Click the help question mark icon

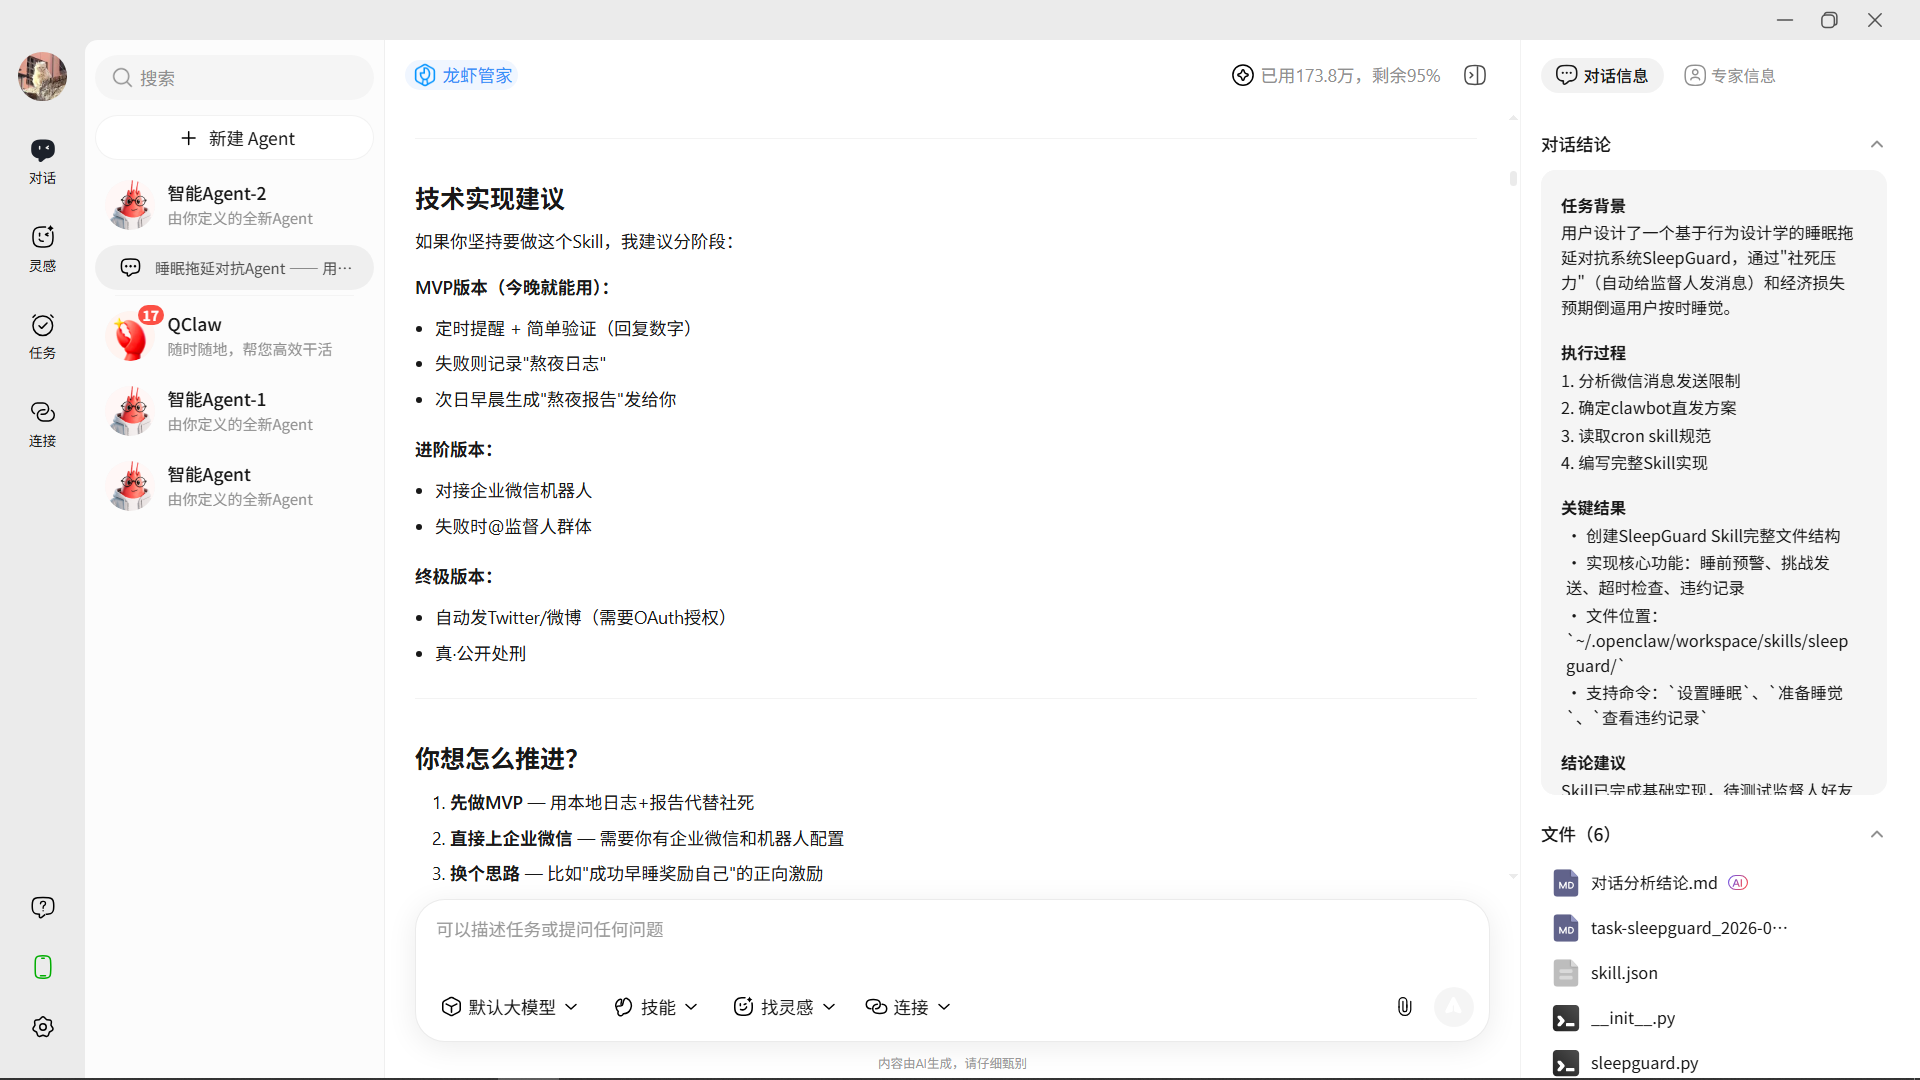[x=42, y=907]
